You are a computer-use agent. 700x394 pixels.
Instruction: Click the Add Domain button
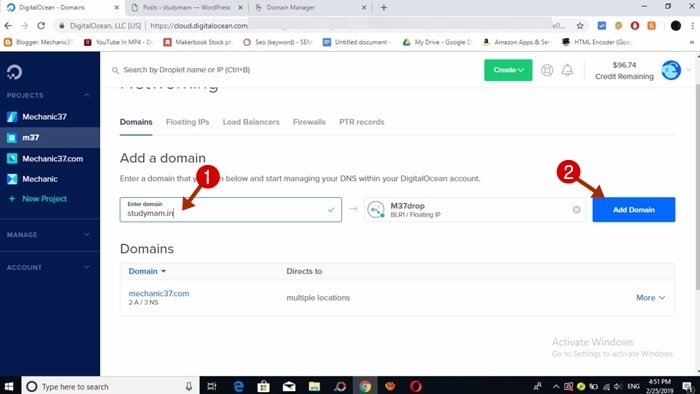[x=633, y=210]
